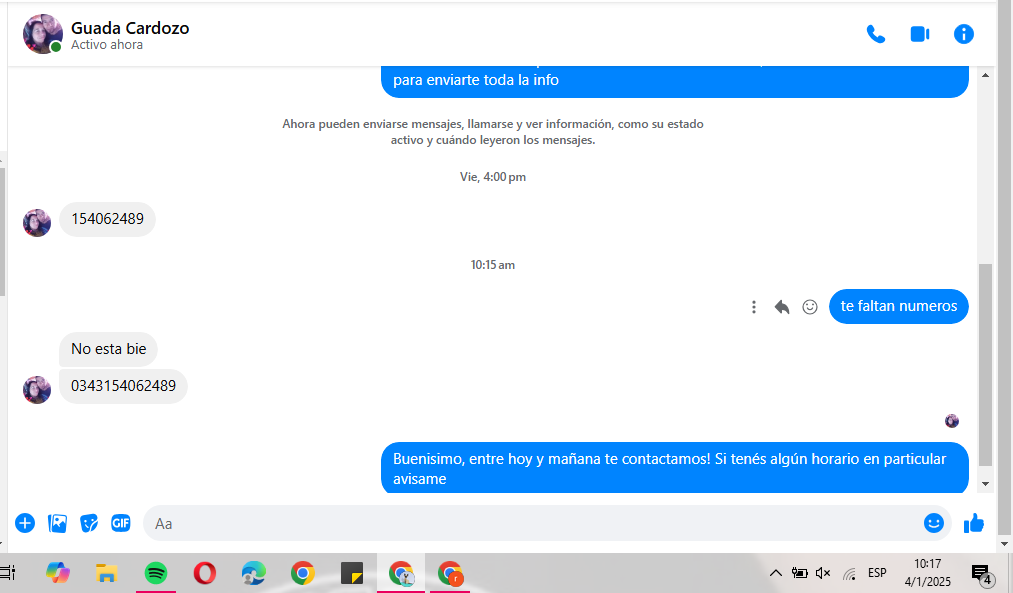
Task: Click the message input field
Action: 530,523
